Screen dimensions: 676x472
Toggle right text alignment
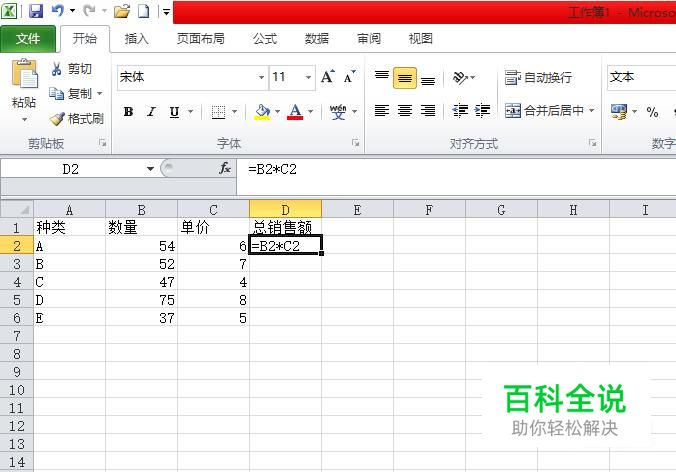tap(428, 111)
